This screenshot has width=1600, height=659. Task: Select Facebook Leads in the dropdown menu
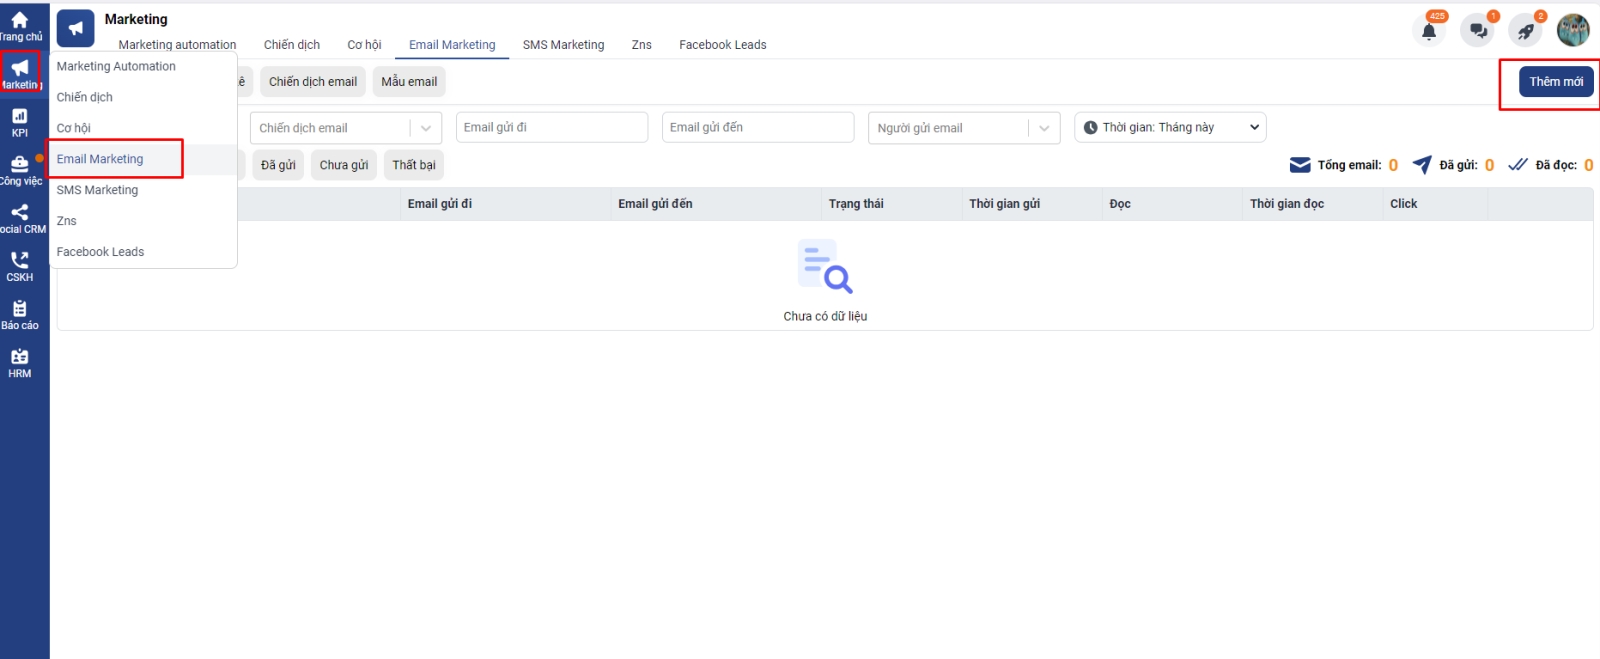[x=100, y=252]
